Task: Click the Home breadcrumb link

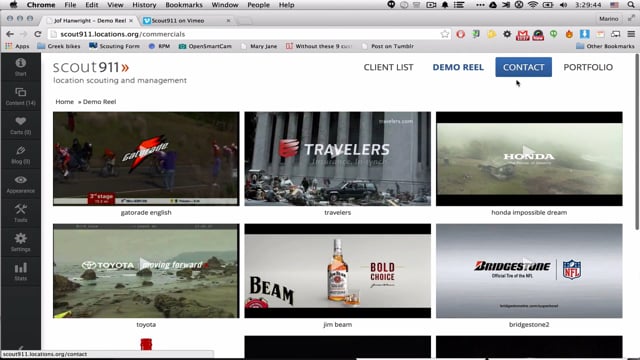Action: tap(64, 102)
